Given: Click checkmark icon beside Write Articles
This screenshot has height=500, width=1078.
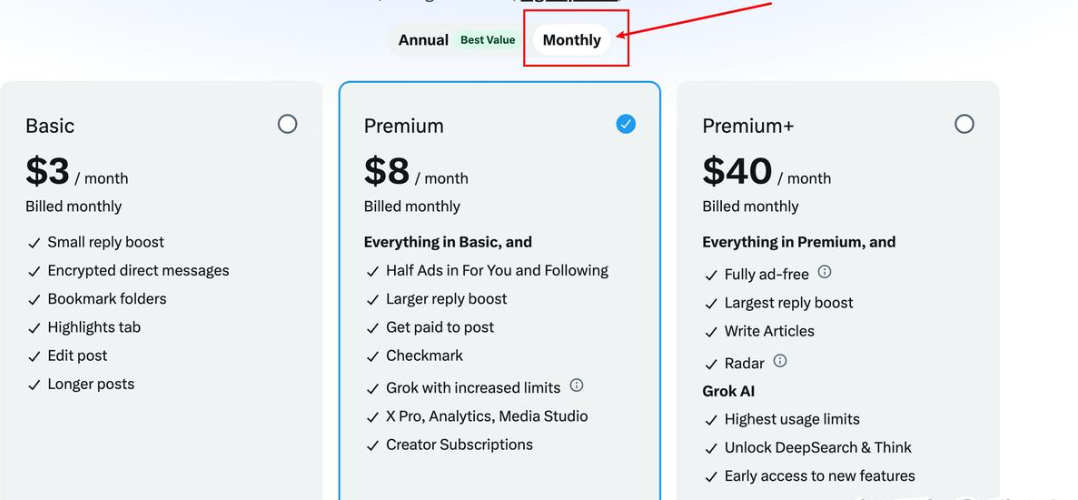Looking at the screenshot, I should click(x=711, y=332).
